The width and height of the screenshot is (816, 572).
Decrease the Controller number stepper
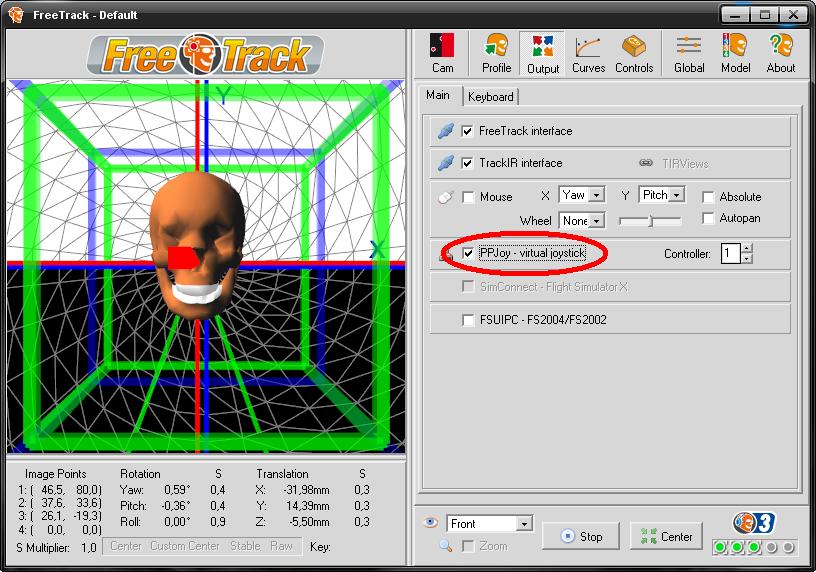[747, 259]
